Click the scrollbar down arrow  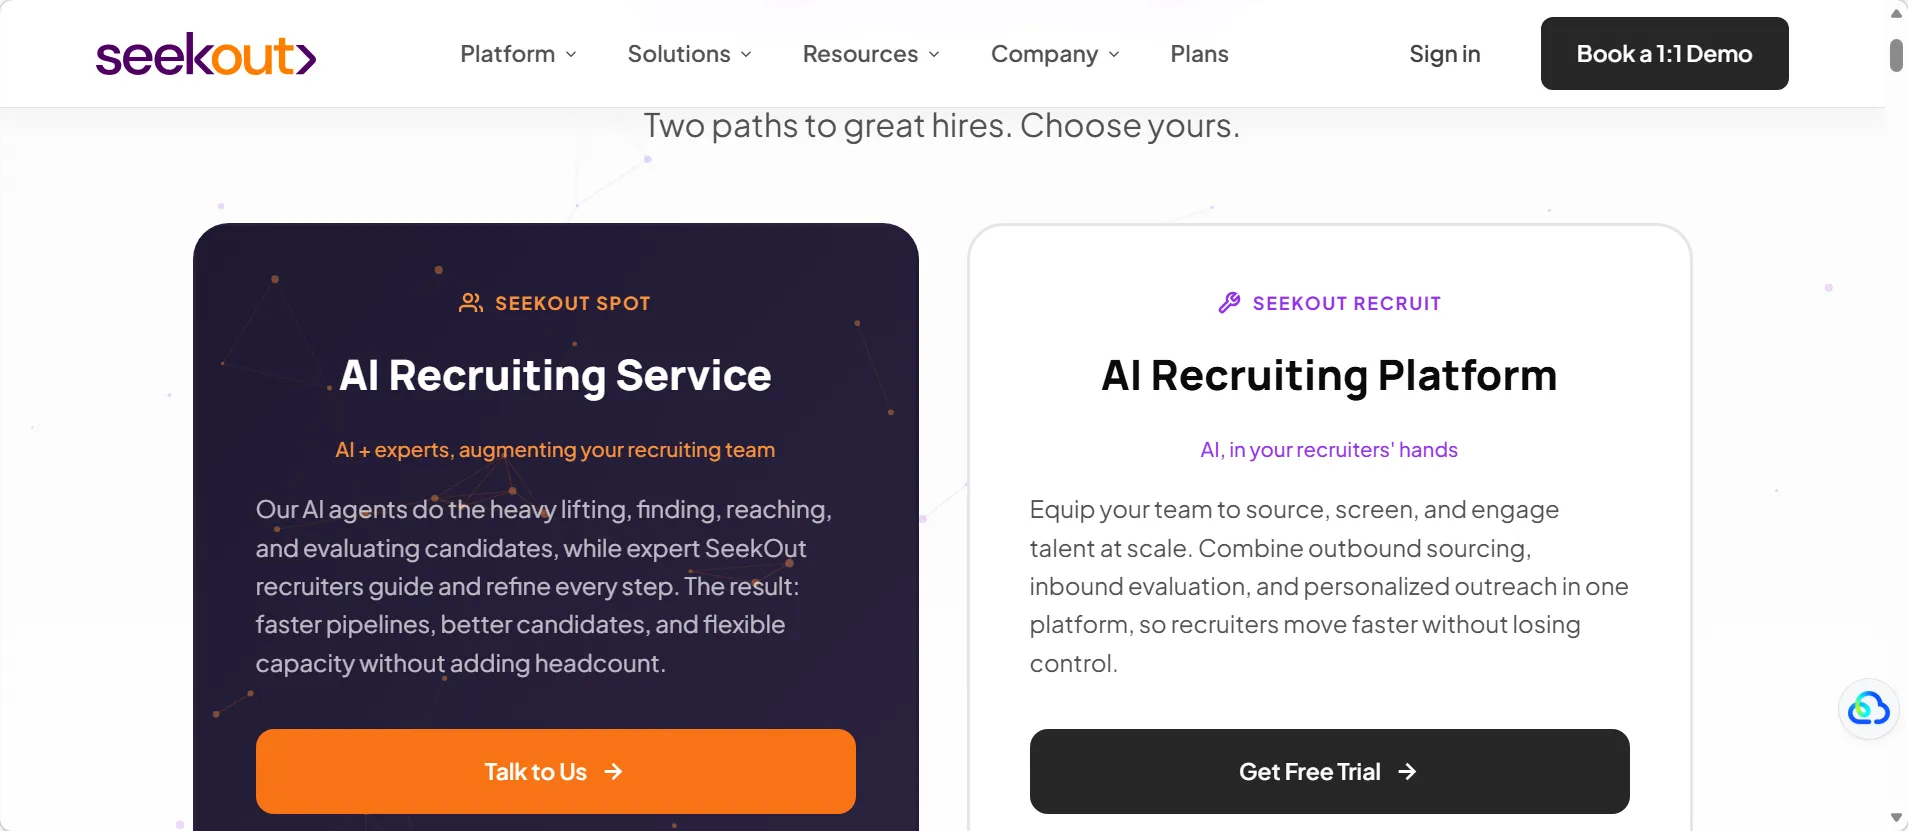(x=1896, y=818)
